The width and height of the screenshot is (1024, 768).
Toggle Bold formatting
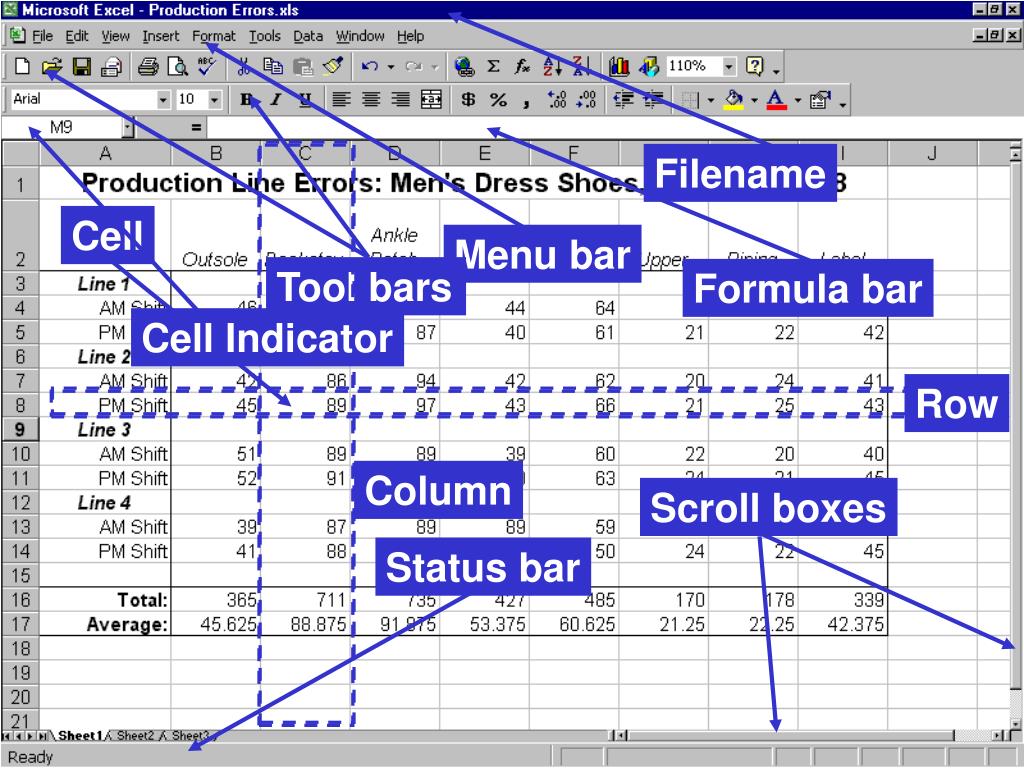coord(247,99)
